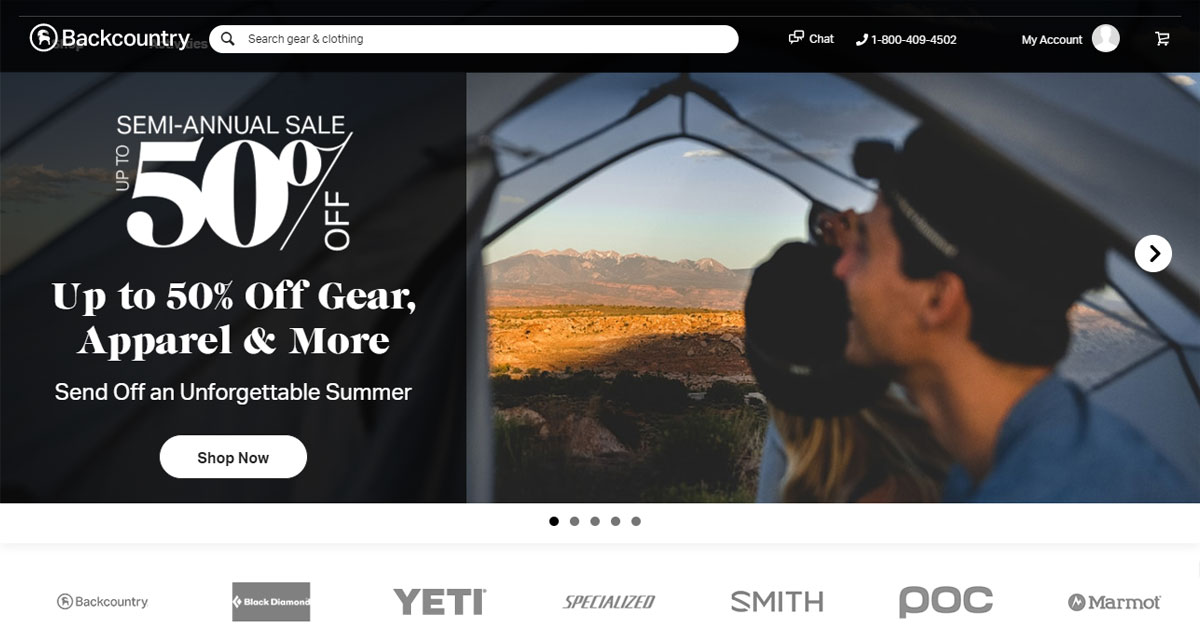Focus the Search gear & clothing field
The width and height of the screenshot is (1200, 628).
click(x=474, y=39)
